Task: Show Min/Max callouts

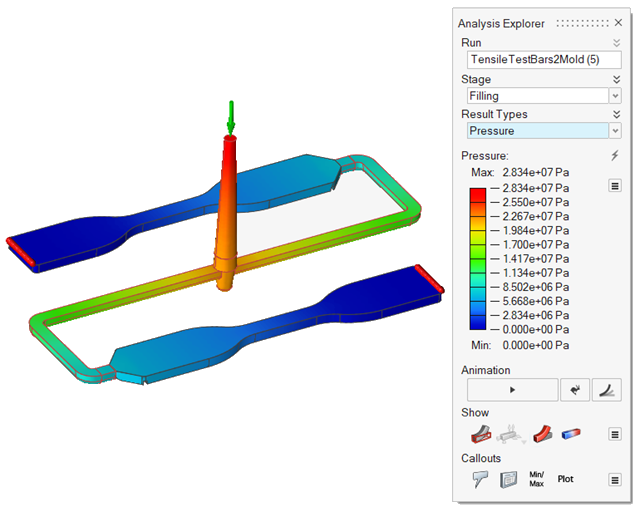Action: [x=536, y=479]
